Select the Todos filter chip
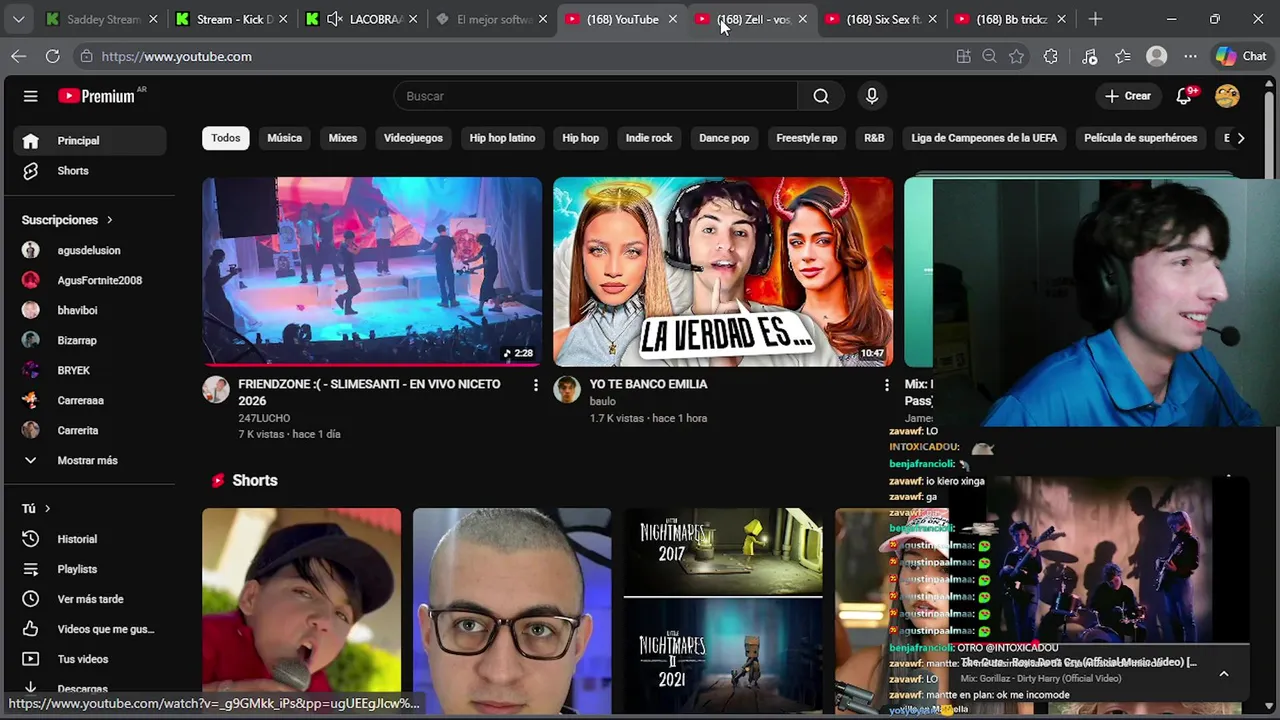This screenshot has height=720, width=1280. (x=225, y=138)
